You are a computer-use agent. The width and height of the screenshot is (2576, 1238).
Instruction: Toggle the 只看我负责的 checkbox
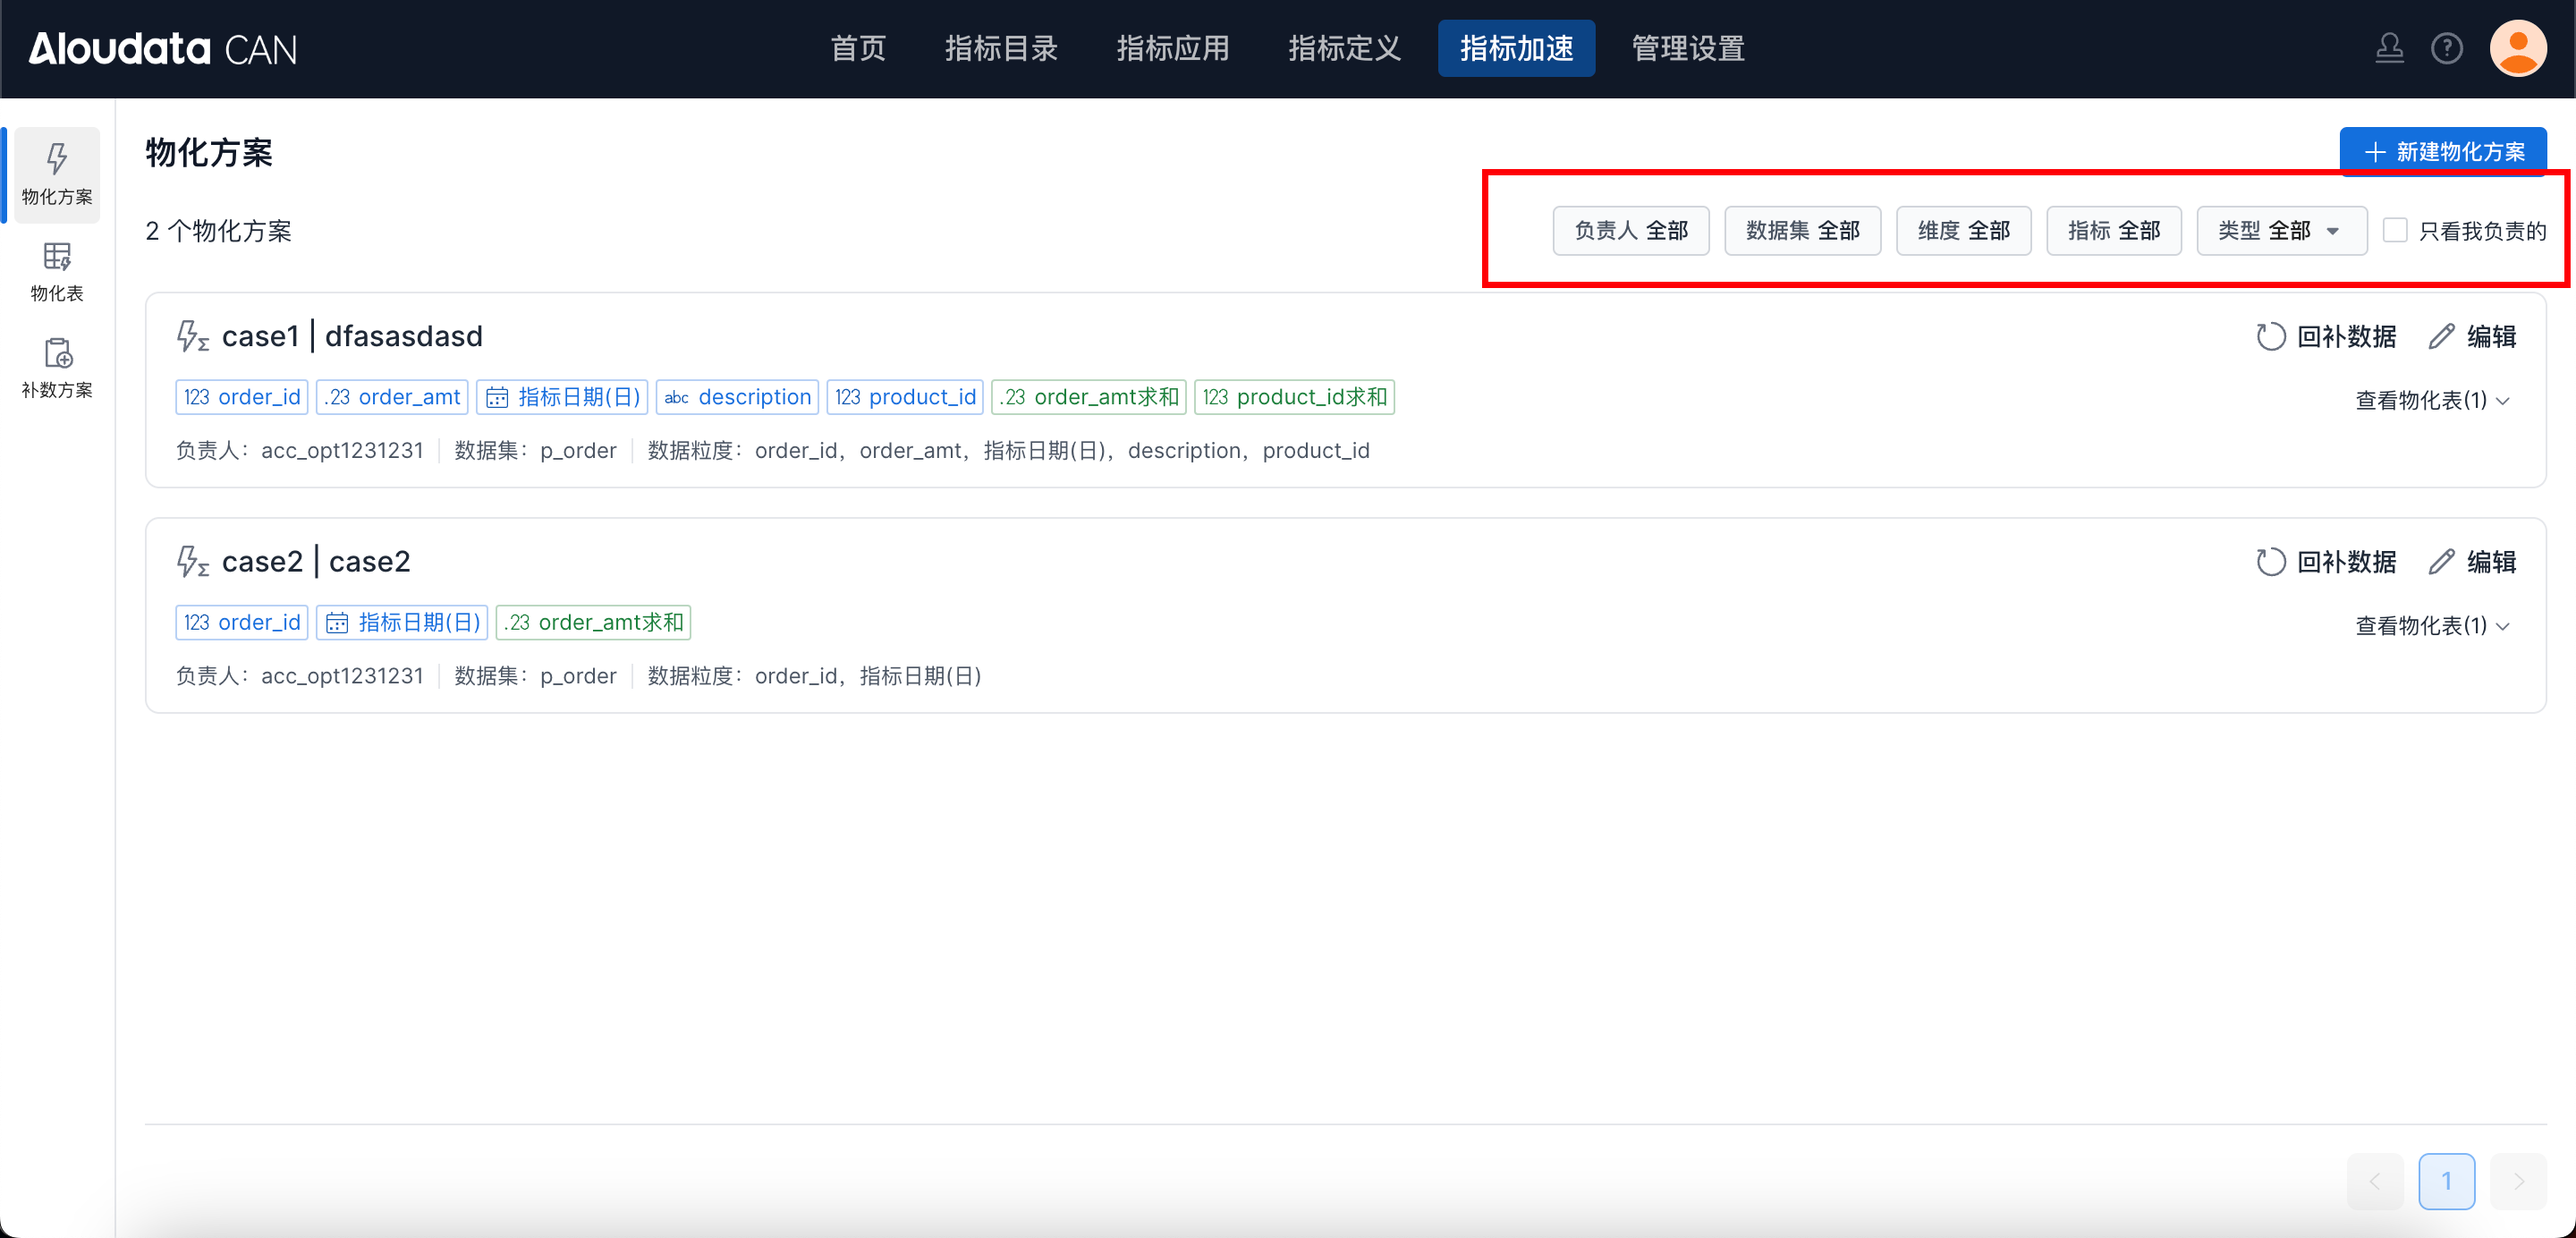pos(2395,231)
